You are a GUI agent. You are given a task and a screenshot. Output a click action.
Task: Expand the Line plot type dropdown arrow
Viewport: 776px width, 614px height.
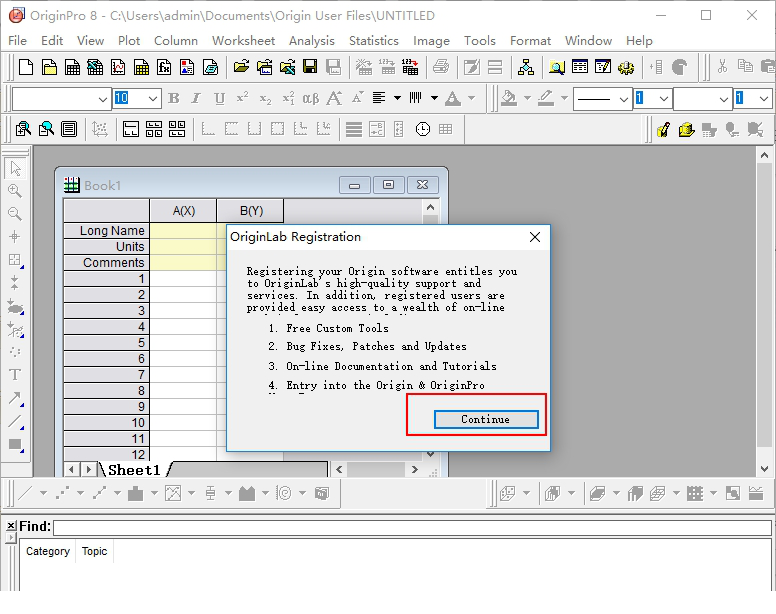(x=44, y=493)
